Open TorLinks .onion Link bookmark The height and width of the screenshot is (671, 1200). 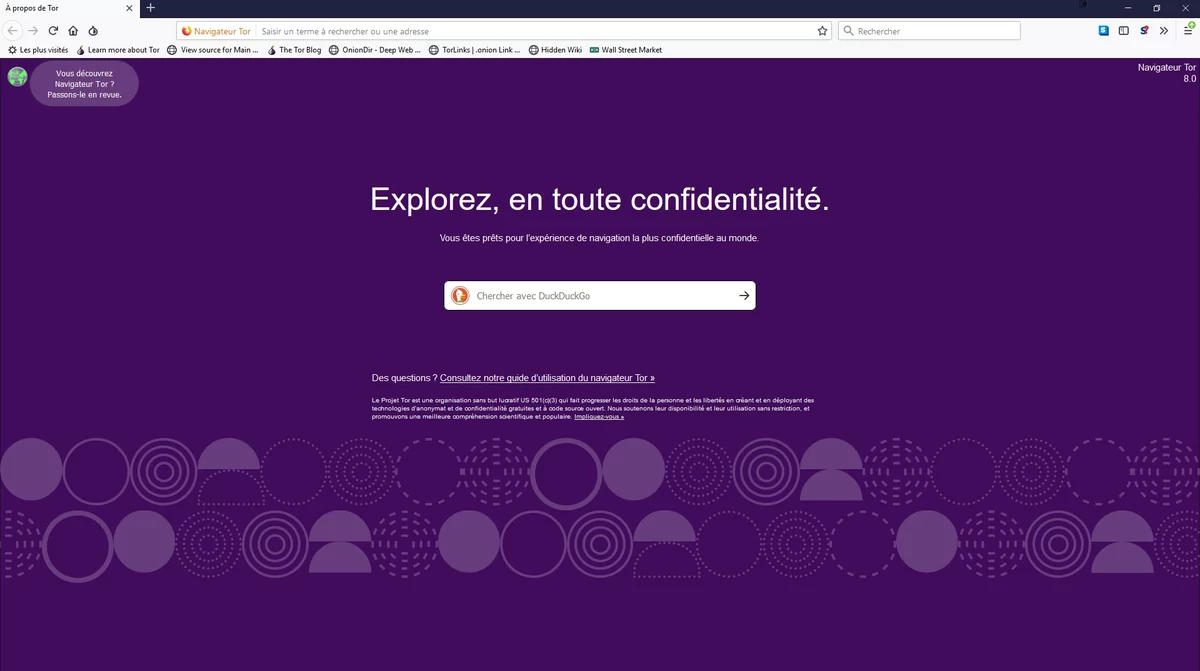475,50
